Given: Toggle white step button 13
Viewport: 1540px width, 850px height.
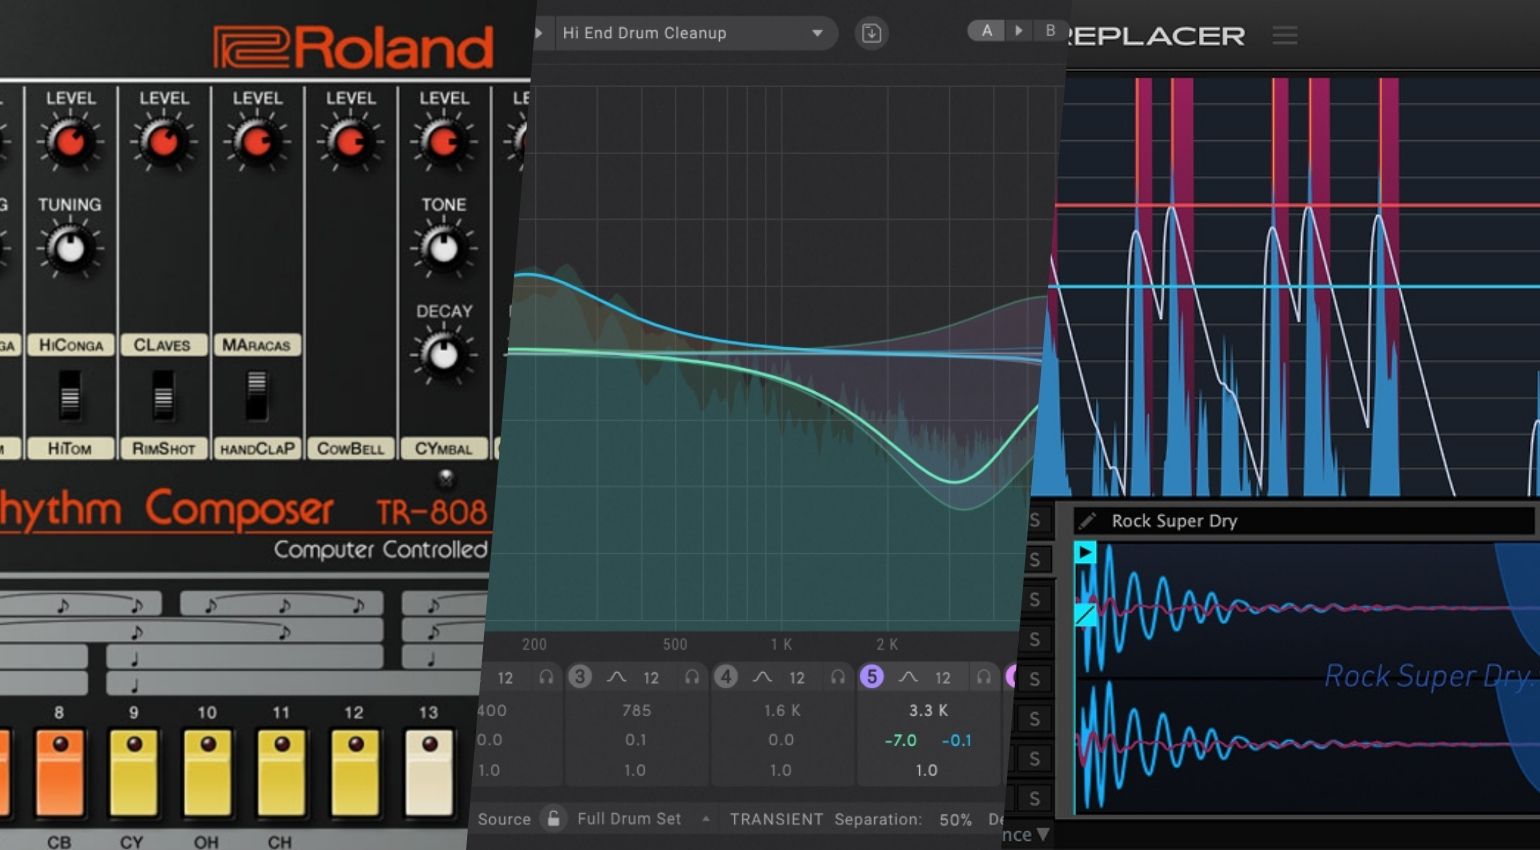Looking at the screenshot, I should click(x=429, y=772).
